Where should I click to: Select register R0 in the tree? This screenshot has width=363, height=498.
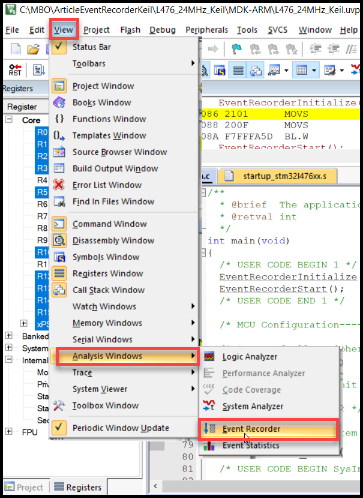tap(42, 132)
